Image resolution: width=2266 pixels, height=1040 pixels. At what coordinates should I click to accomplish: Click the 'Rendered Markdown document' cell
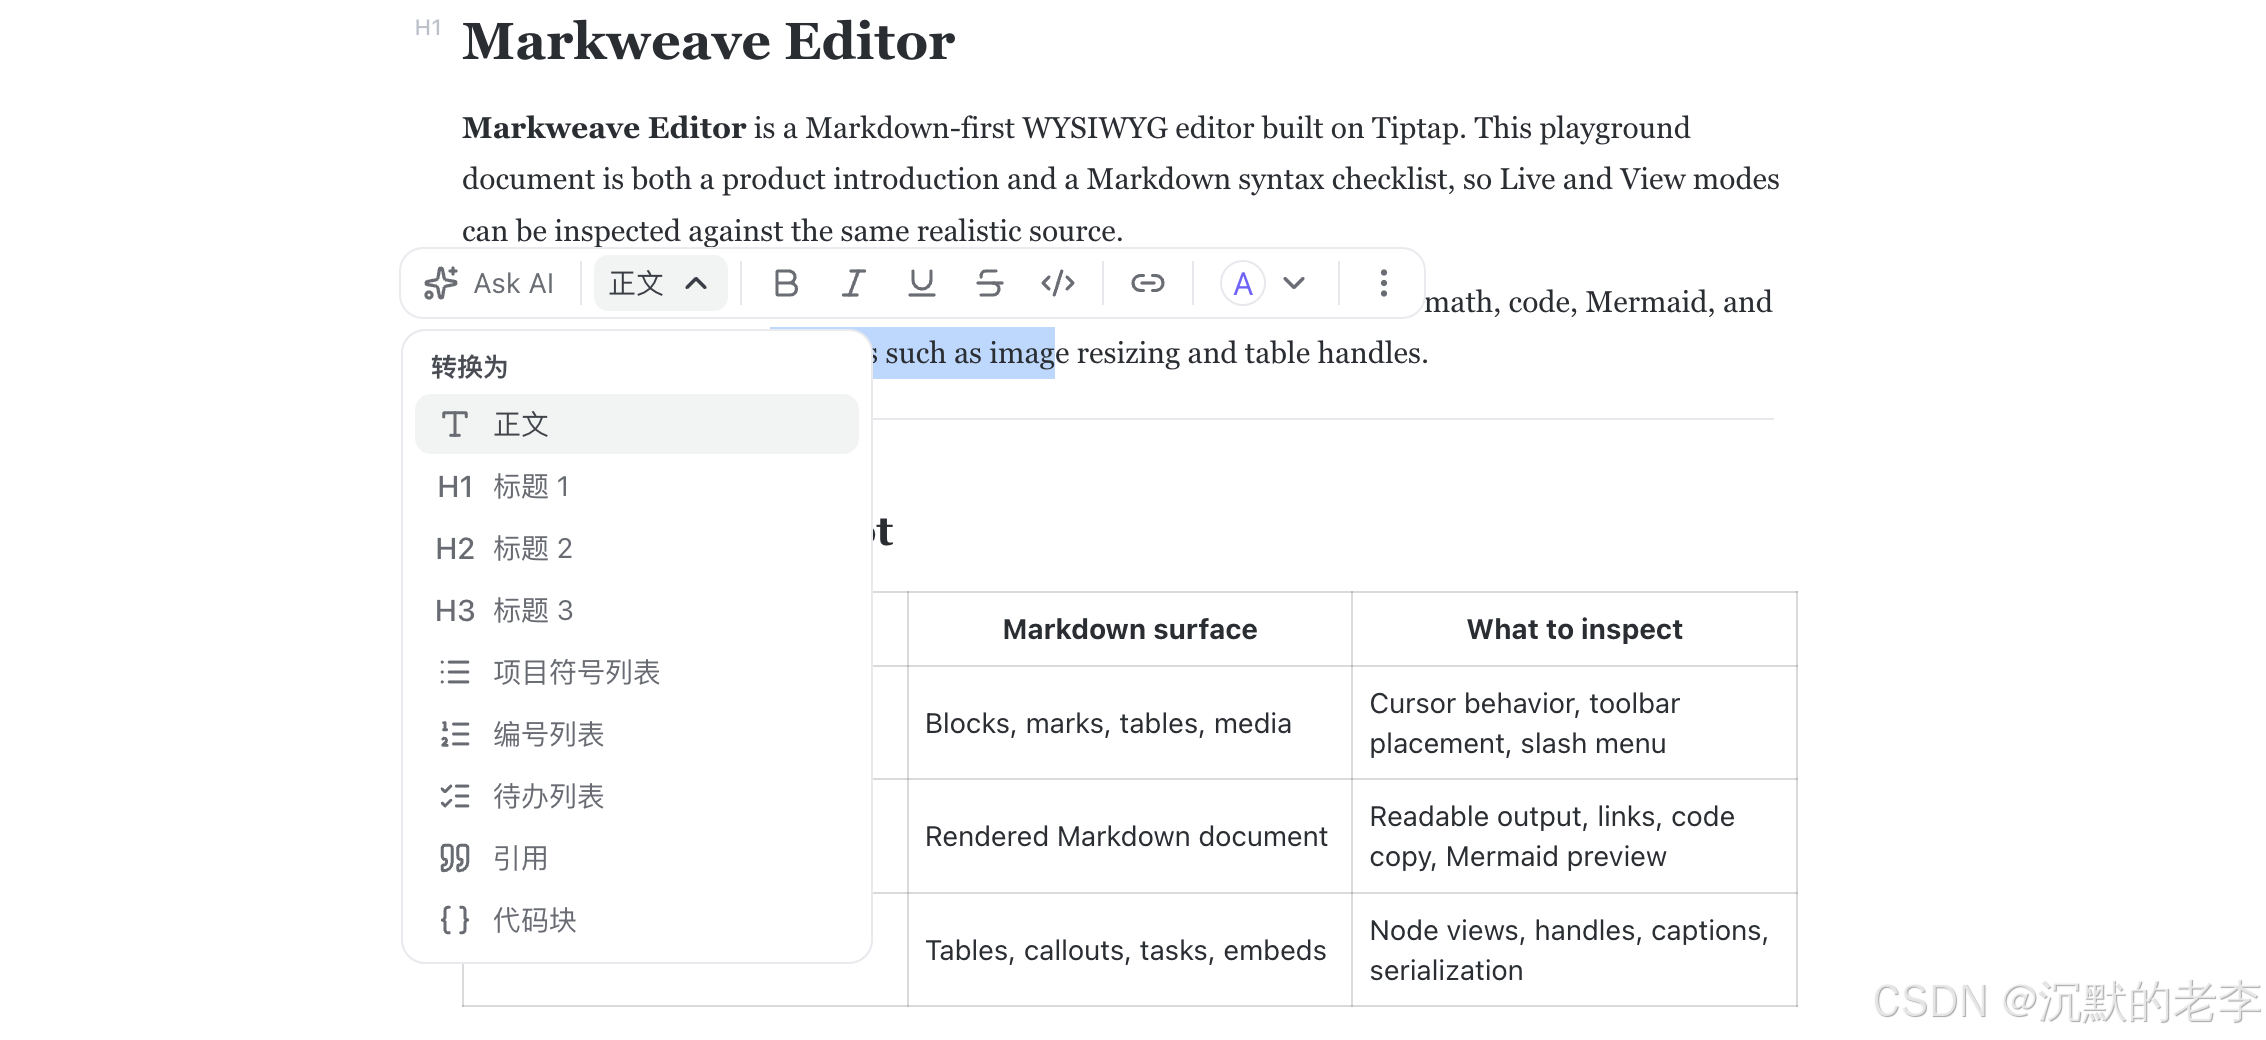[1130, 836]
